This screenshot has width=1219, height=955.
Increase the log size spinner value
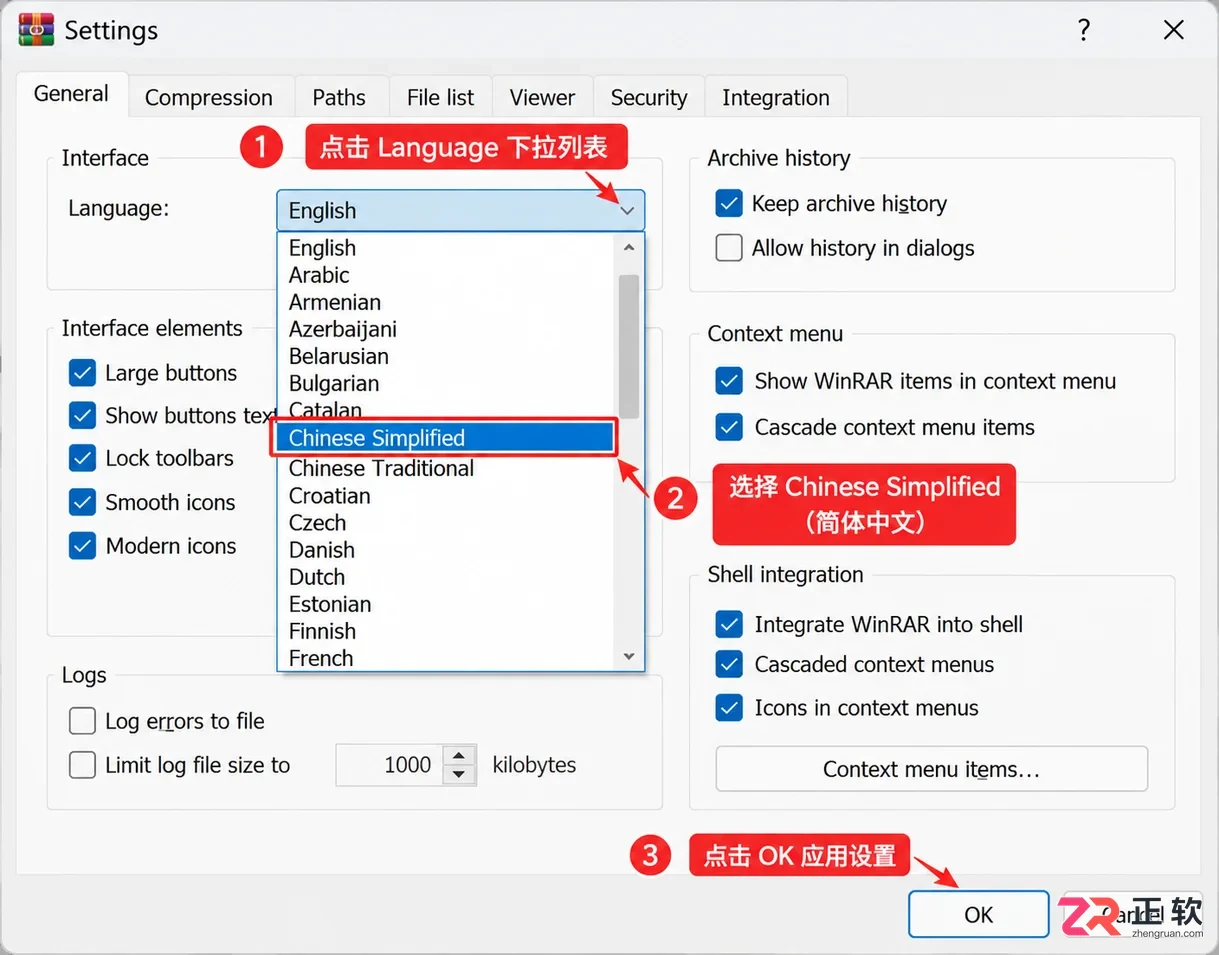458,756
